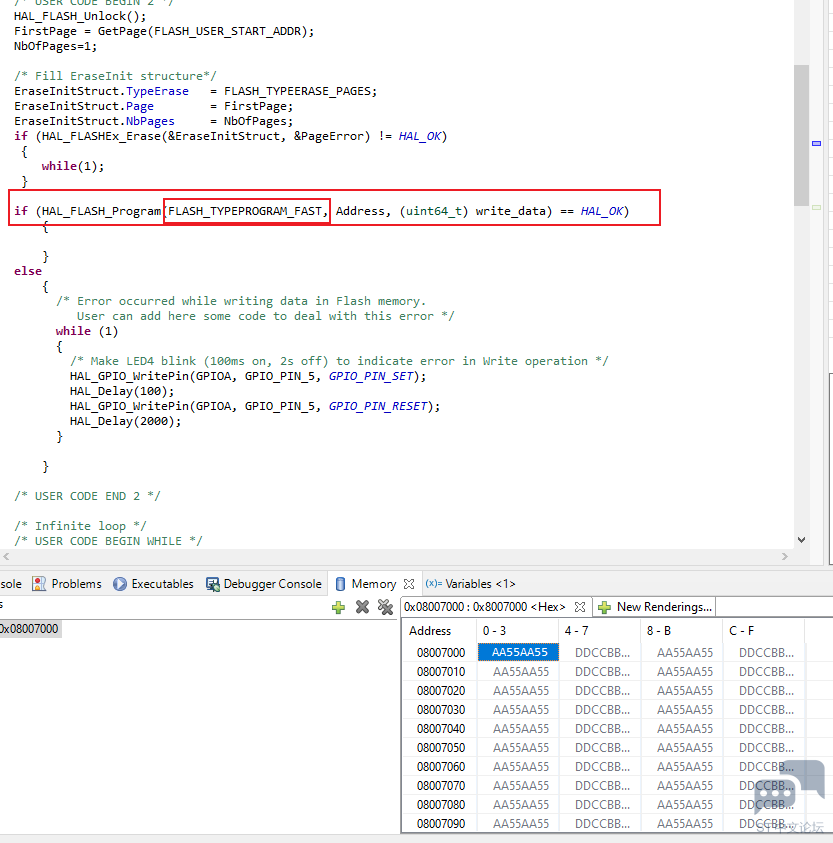Click address cell 08007010

(x=440, y=672)
